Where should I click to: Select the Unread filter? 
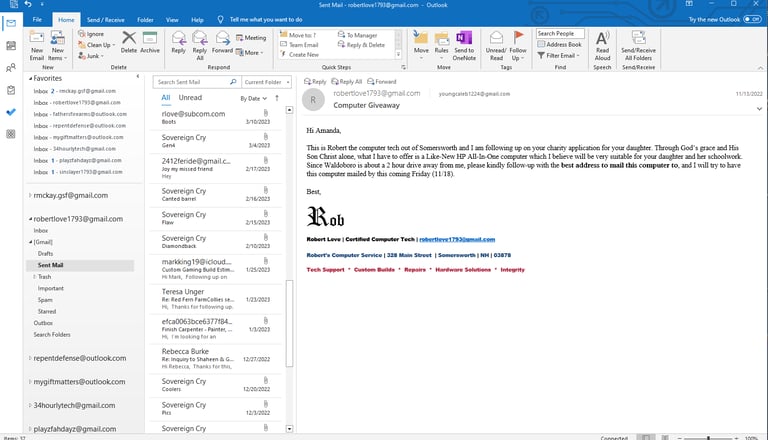(190, 98)
